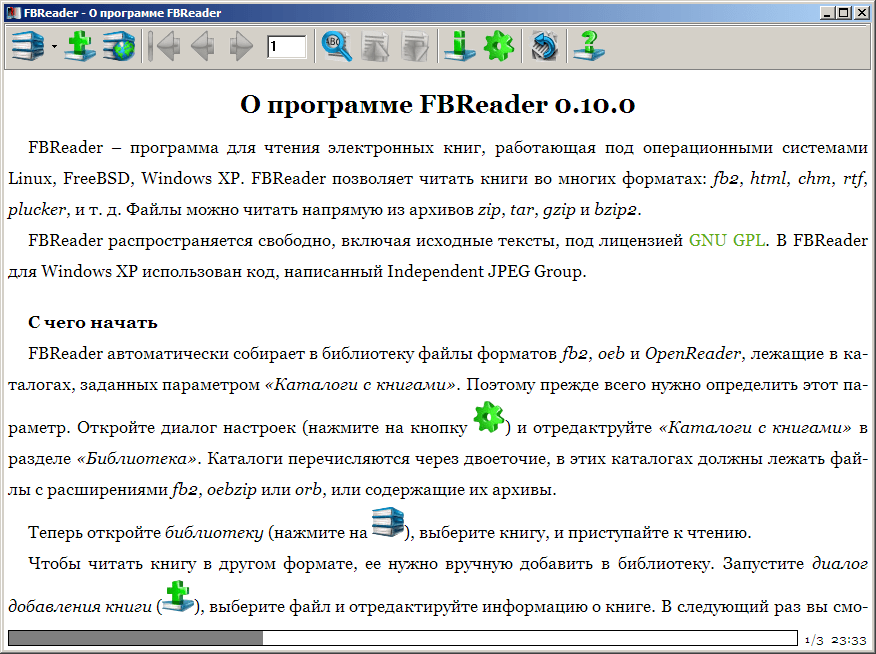Click the forward arrow in toolbar
Viewport: 876px width, 654px height.
coord(241,46)
